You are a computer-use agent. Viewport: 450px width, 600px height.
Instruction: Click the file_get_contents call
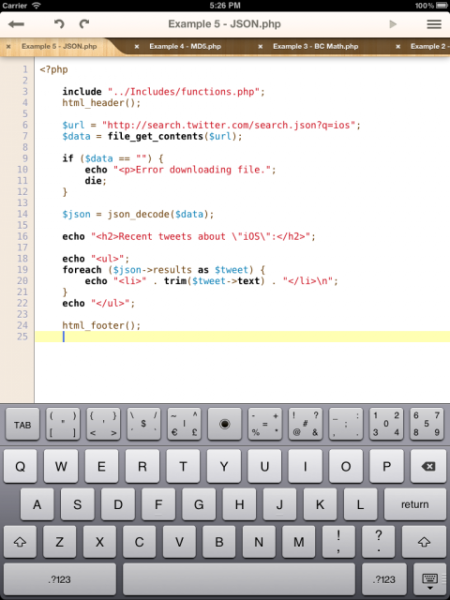[x=174, y=136]
